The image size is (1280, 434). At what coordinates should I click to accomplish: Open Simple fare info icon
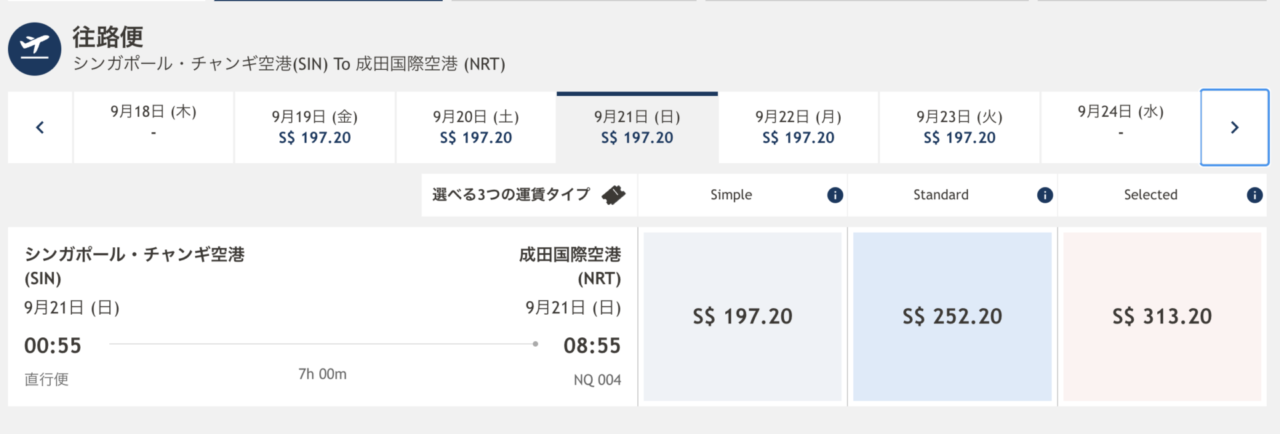tap(835, 195)
